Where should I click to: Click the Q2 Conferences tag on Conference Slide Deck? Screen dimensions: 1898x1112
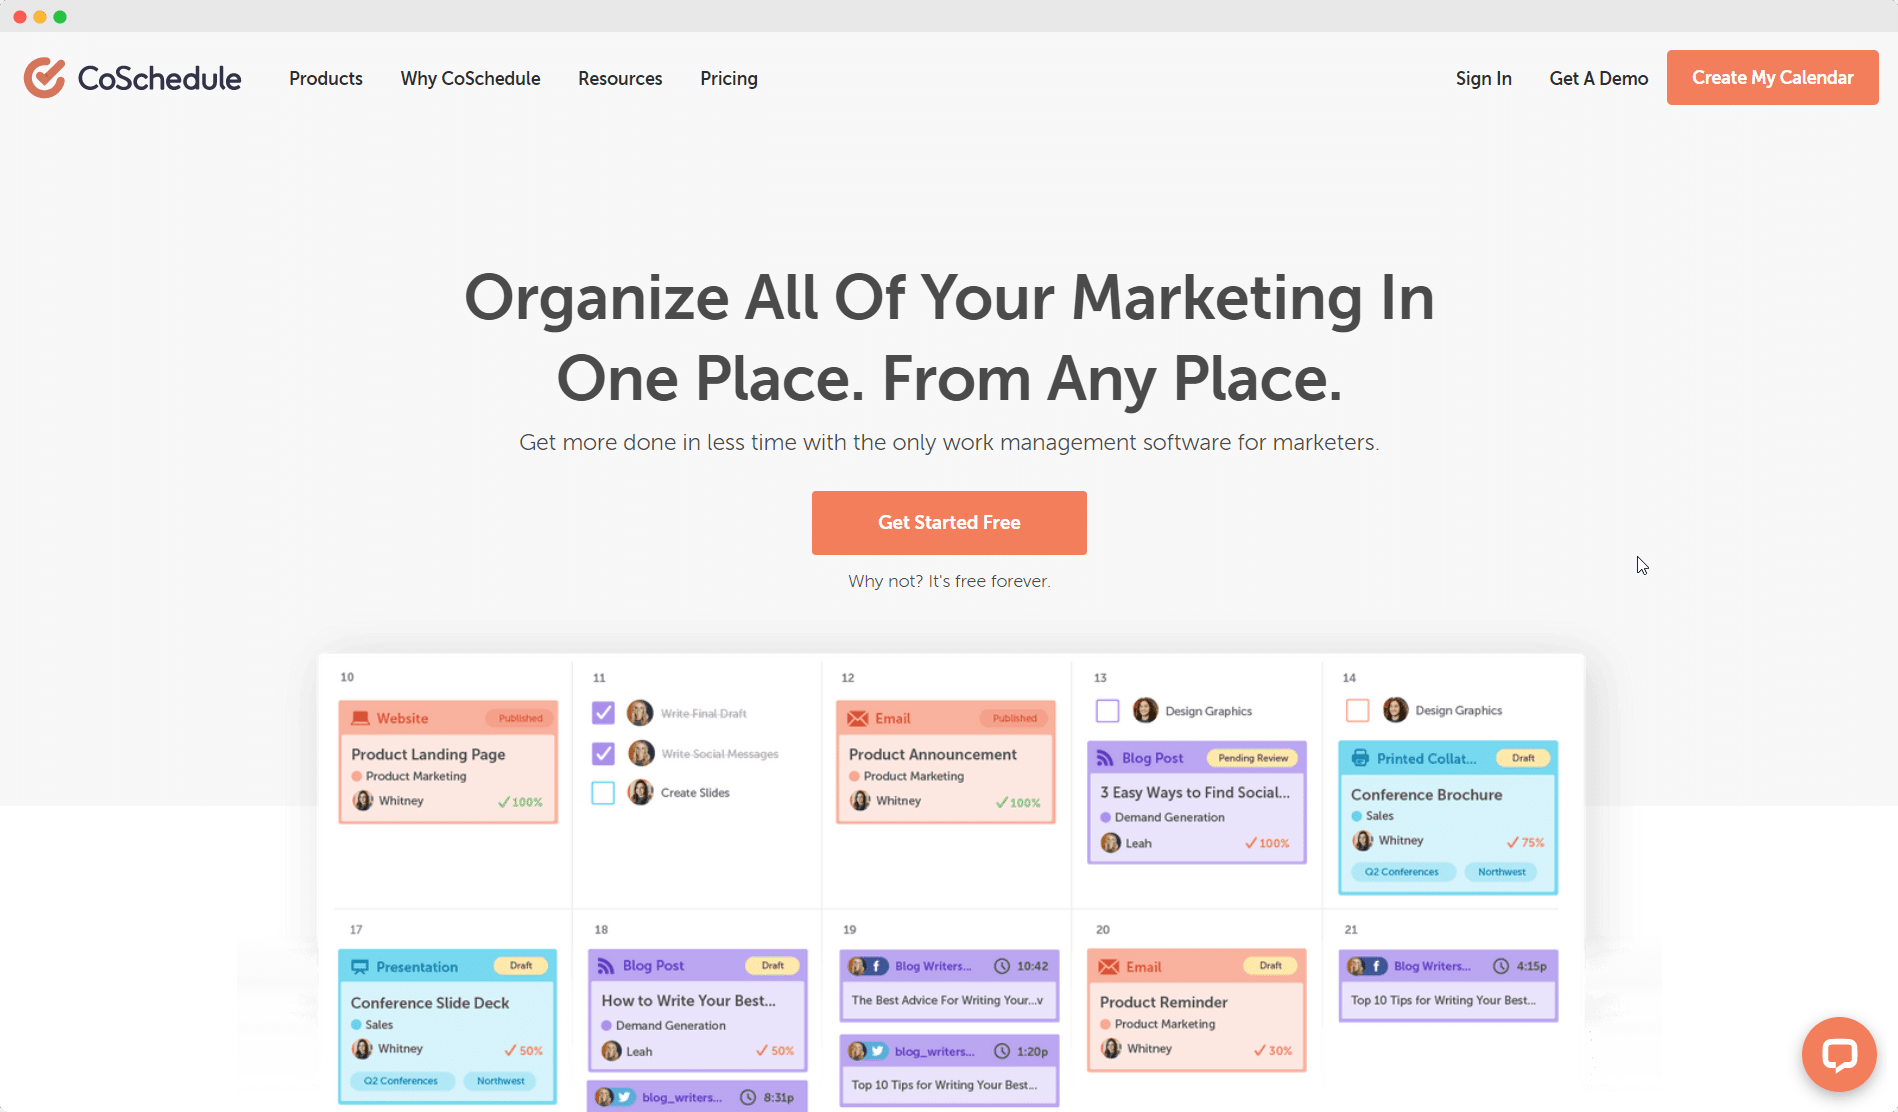click(x=401, y=1081)
